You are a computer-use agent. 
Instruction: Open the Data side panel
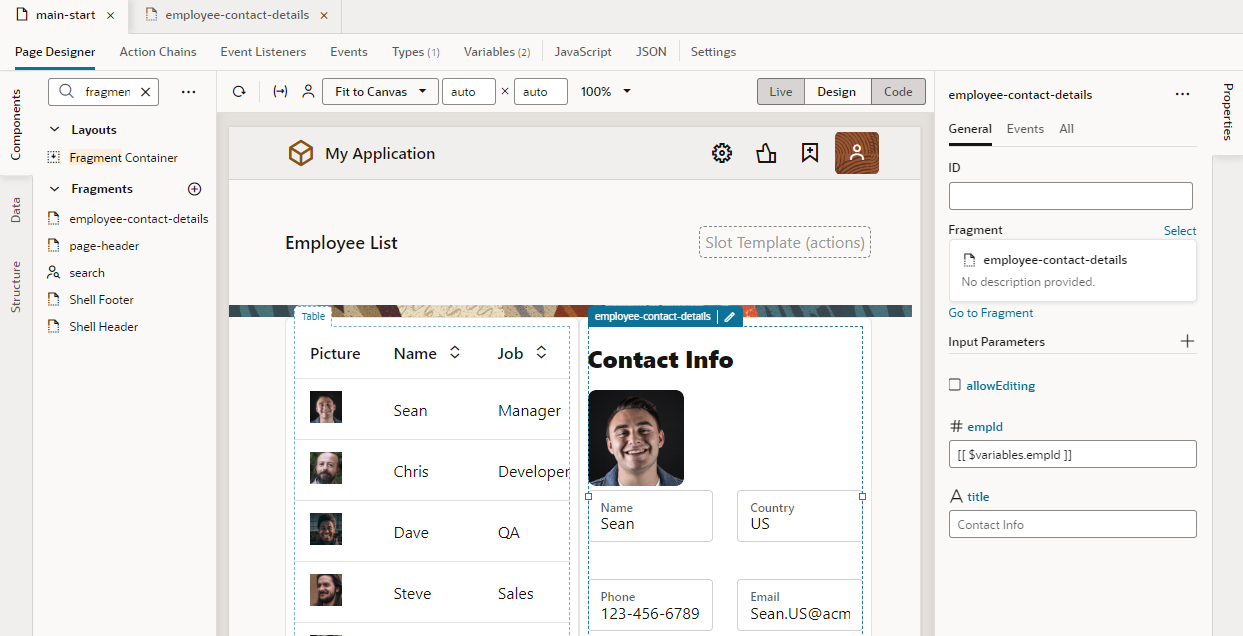[16, 209]
